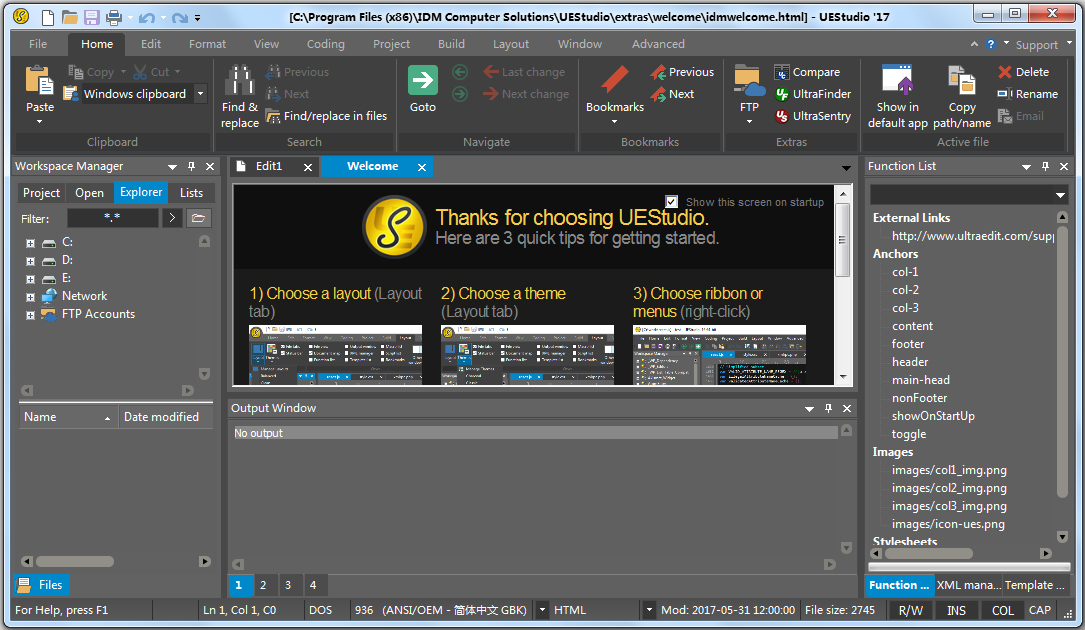1085x630 pixels.
Task: Select Output Window tab 2
Action: coord(263,585)
